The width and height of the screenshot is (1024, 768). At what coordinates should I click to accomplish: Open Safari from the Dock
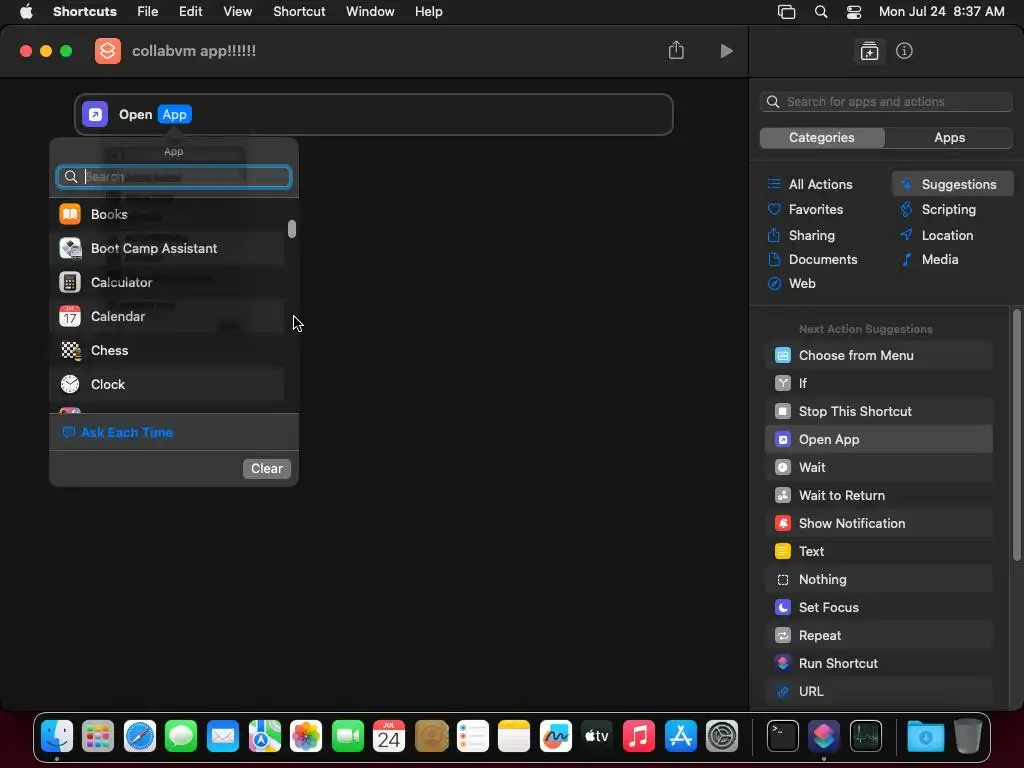pyautogui.click(x=140, y=737)
